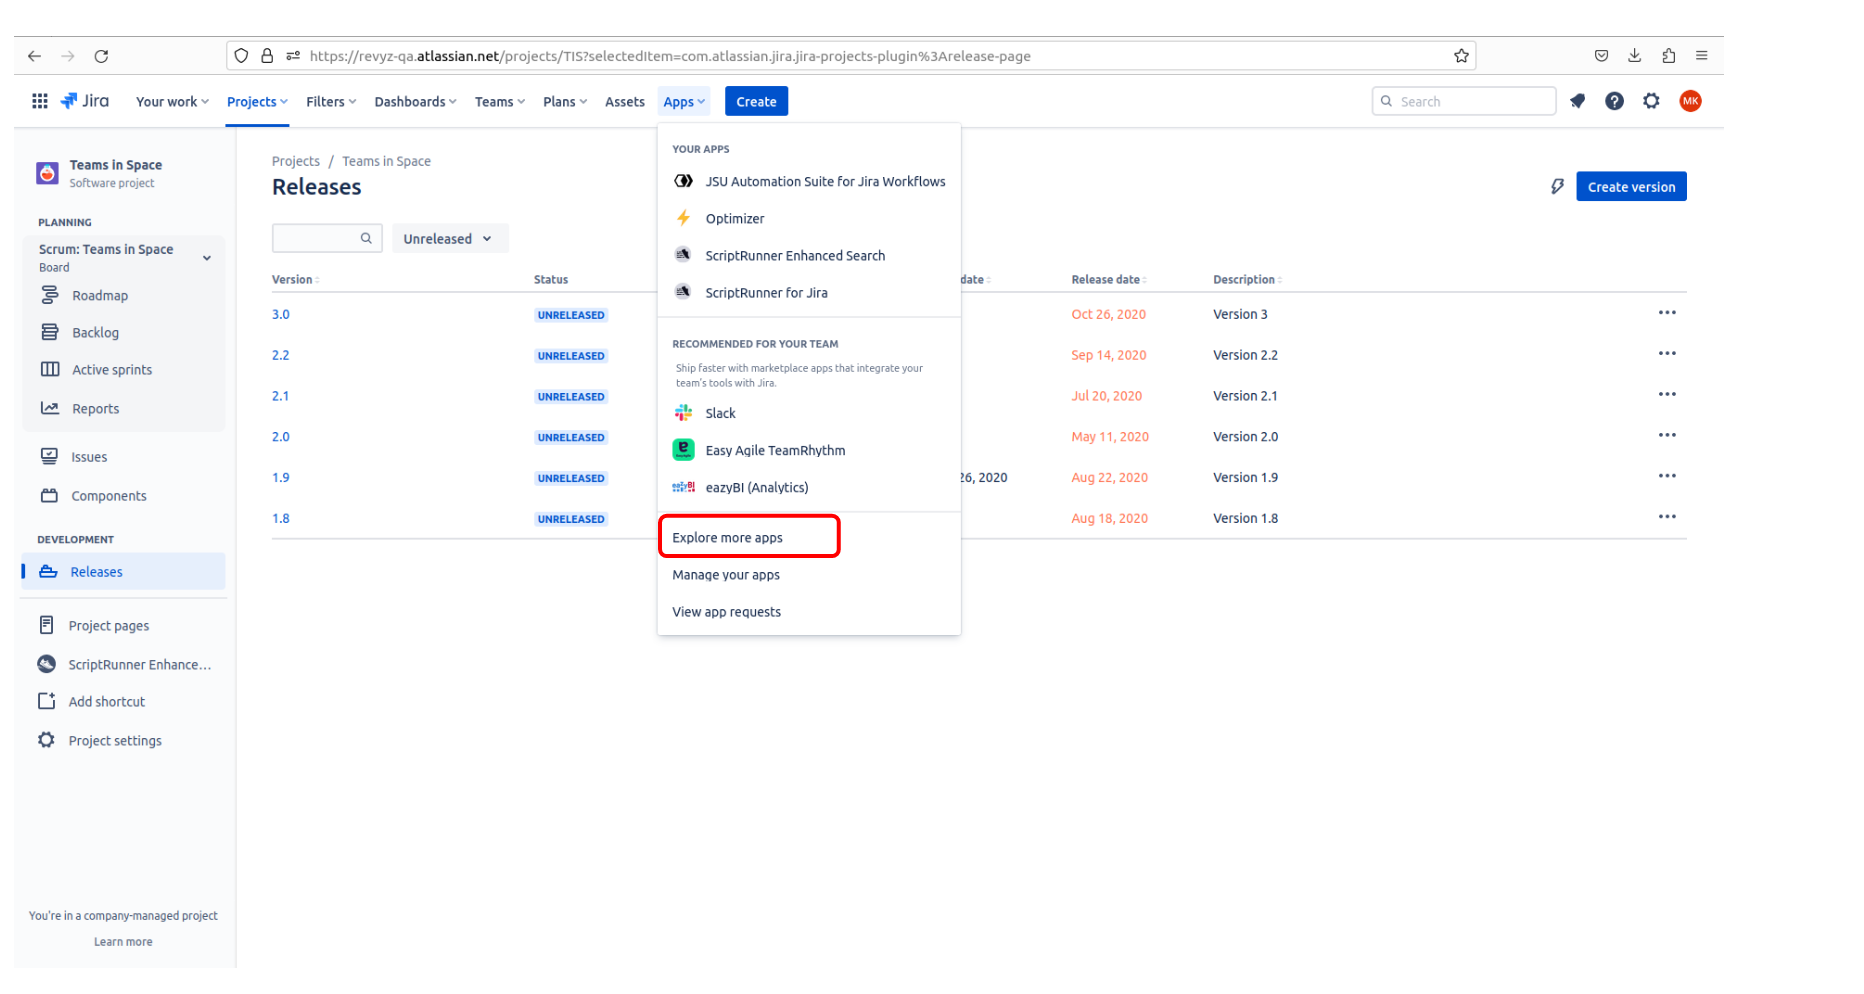
Task: Open actions menu for version 1.9
Action: tap(1667, 477)
